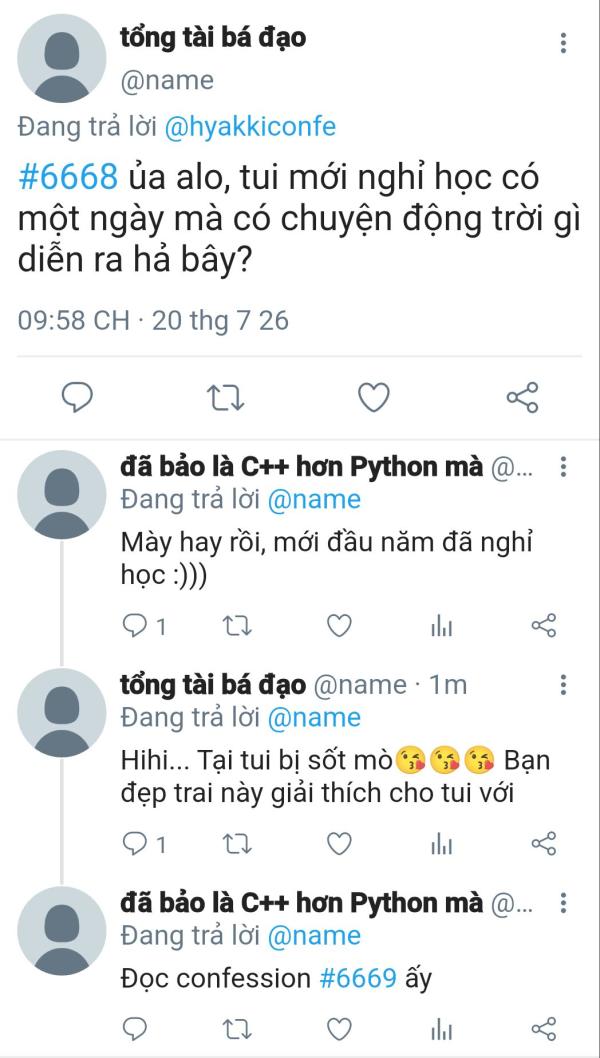
Task: Open options for 'Đọc confession' reply
Action: pos(563,903)
